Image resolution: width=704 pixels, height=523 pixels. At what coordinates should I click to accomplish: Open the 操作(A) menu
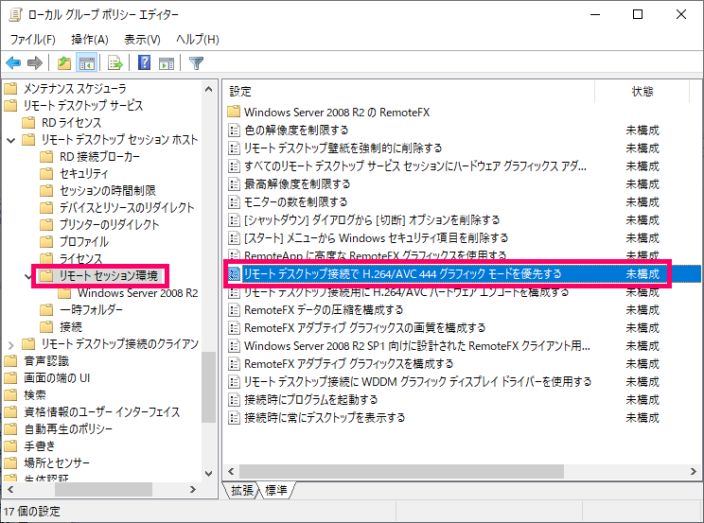coord(89,39)
